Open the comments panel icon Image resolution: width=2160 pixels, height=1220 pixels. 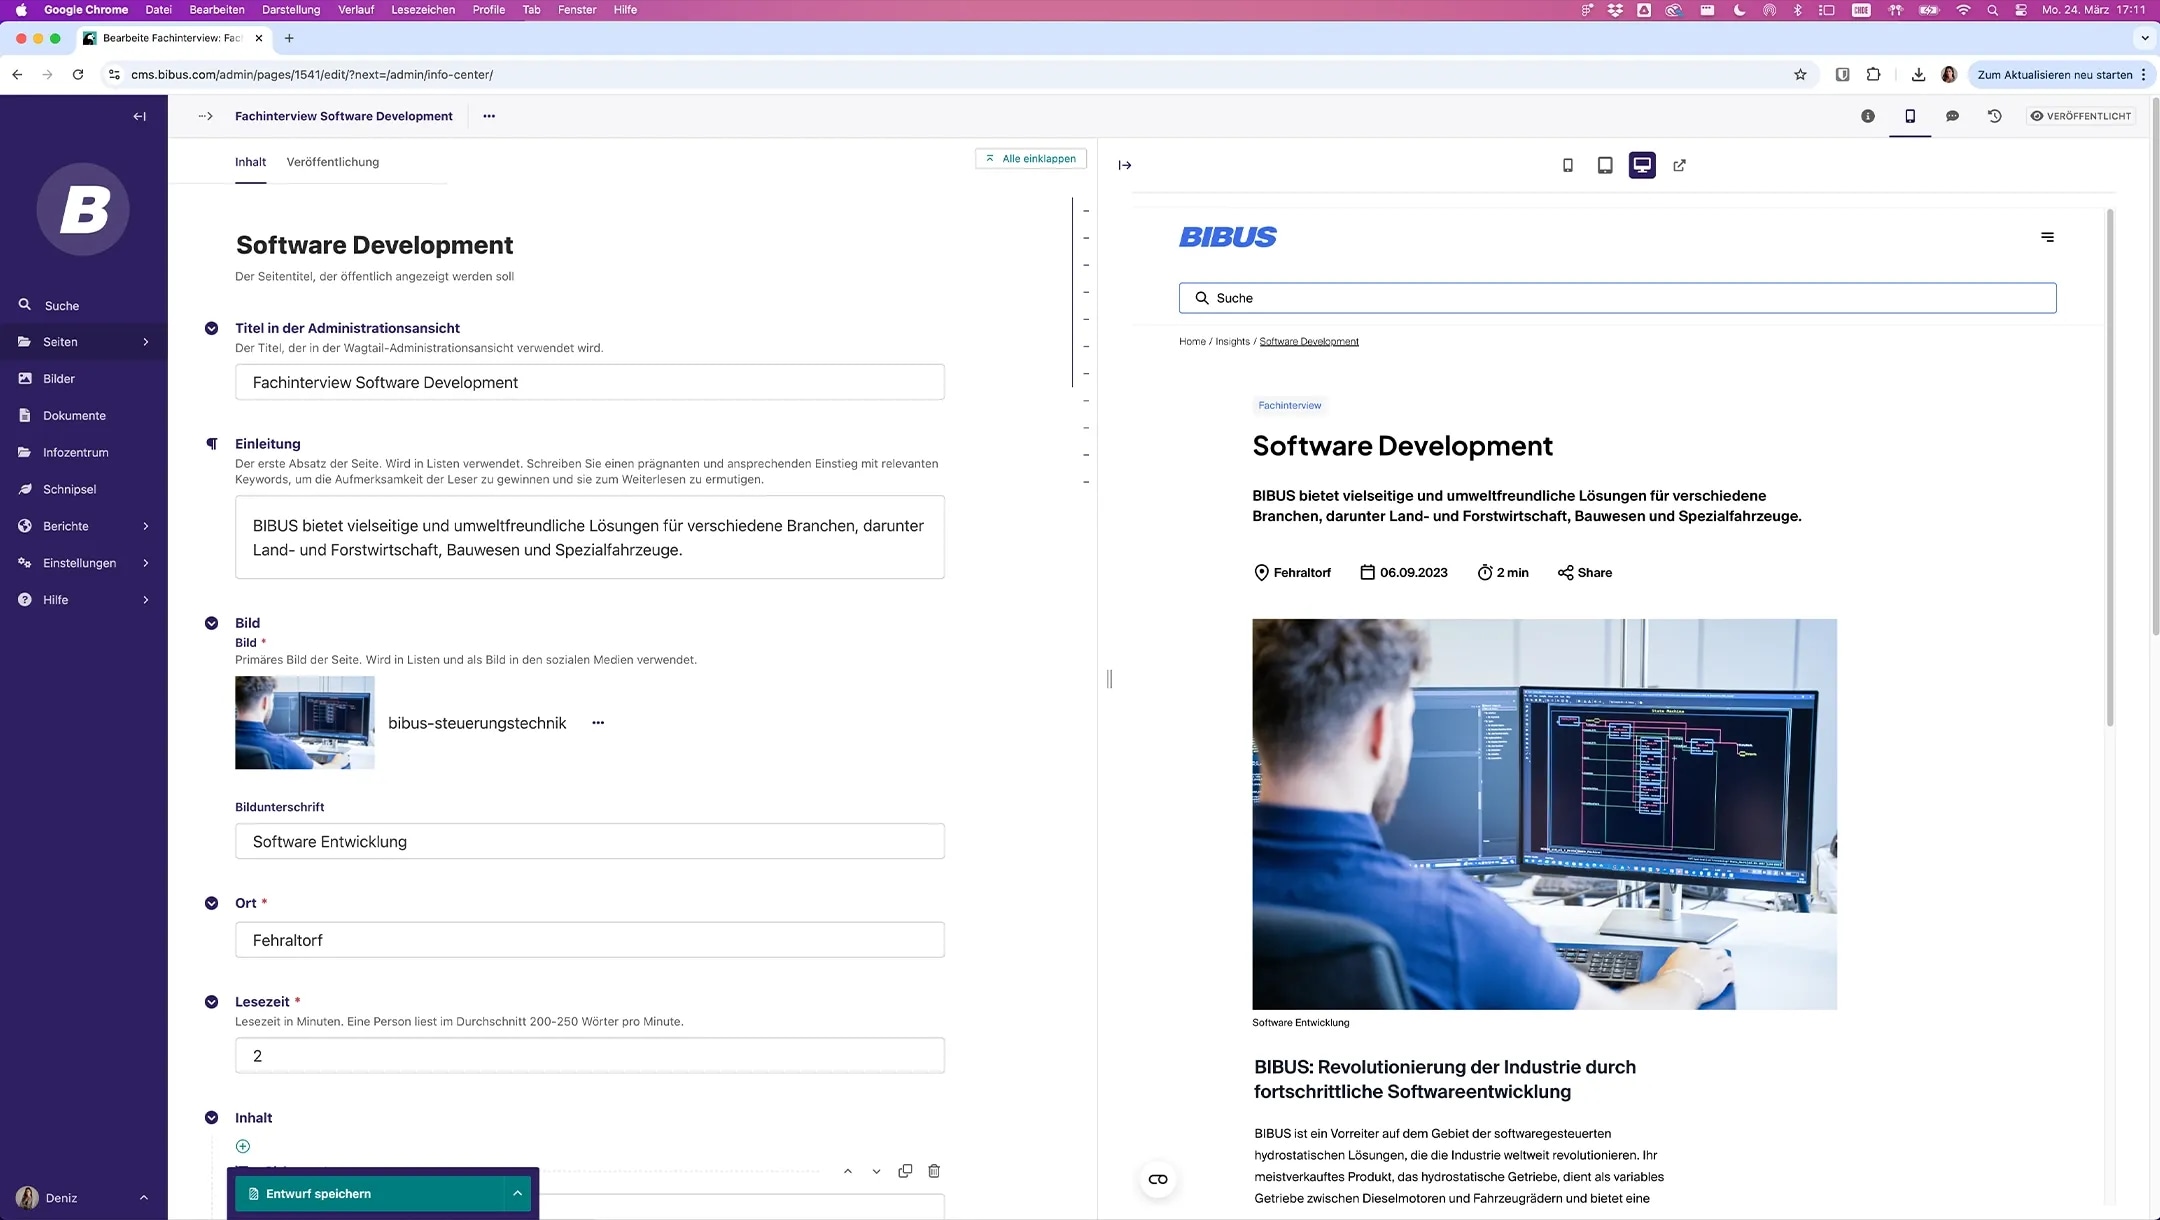pos(1952,116)
